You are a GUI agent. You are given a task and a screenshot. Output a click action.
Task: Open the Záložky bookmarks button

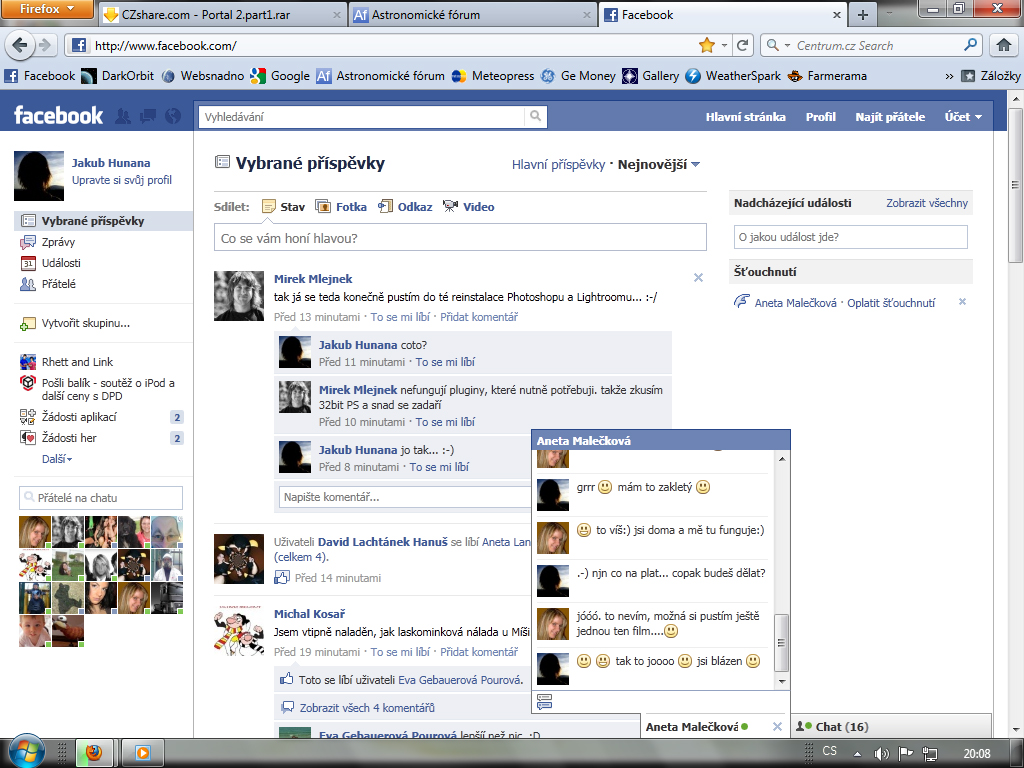991,76
